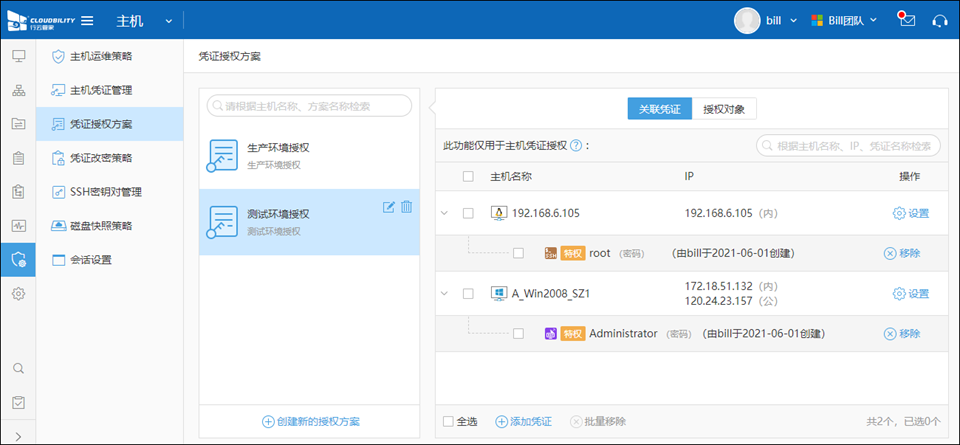Click the trash icon on 测试环境授权
This screenshot has width=960, height=445.
point(406,207)
